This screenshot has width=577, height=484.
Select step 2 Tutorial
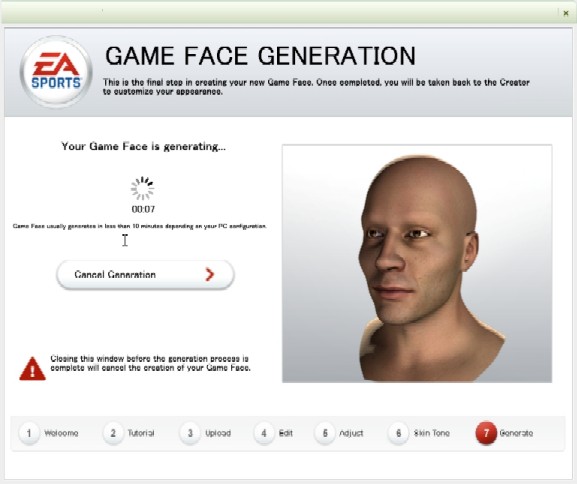[129, 433]
